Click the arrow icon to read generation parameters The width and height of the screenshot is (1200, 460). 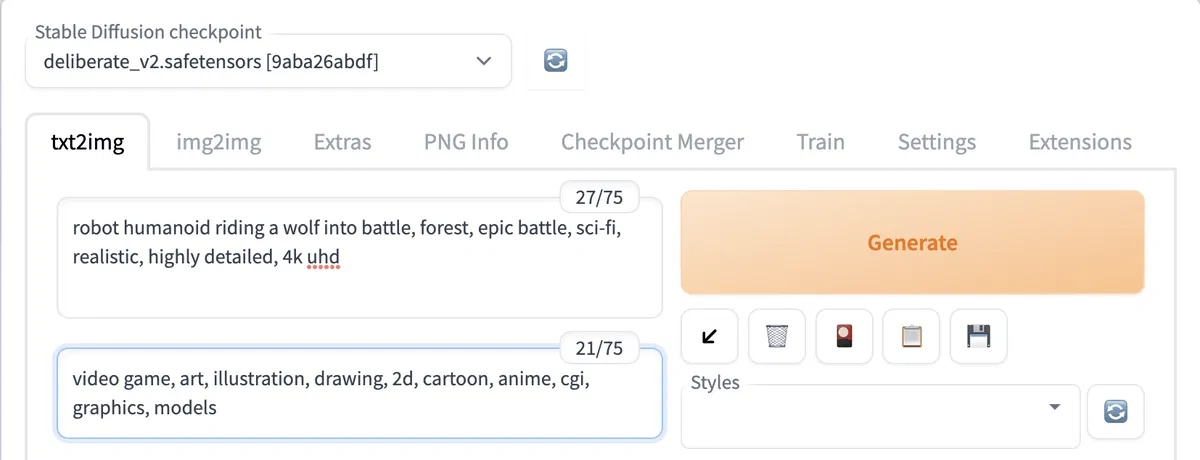(x=709, y=336)
